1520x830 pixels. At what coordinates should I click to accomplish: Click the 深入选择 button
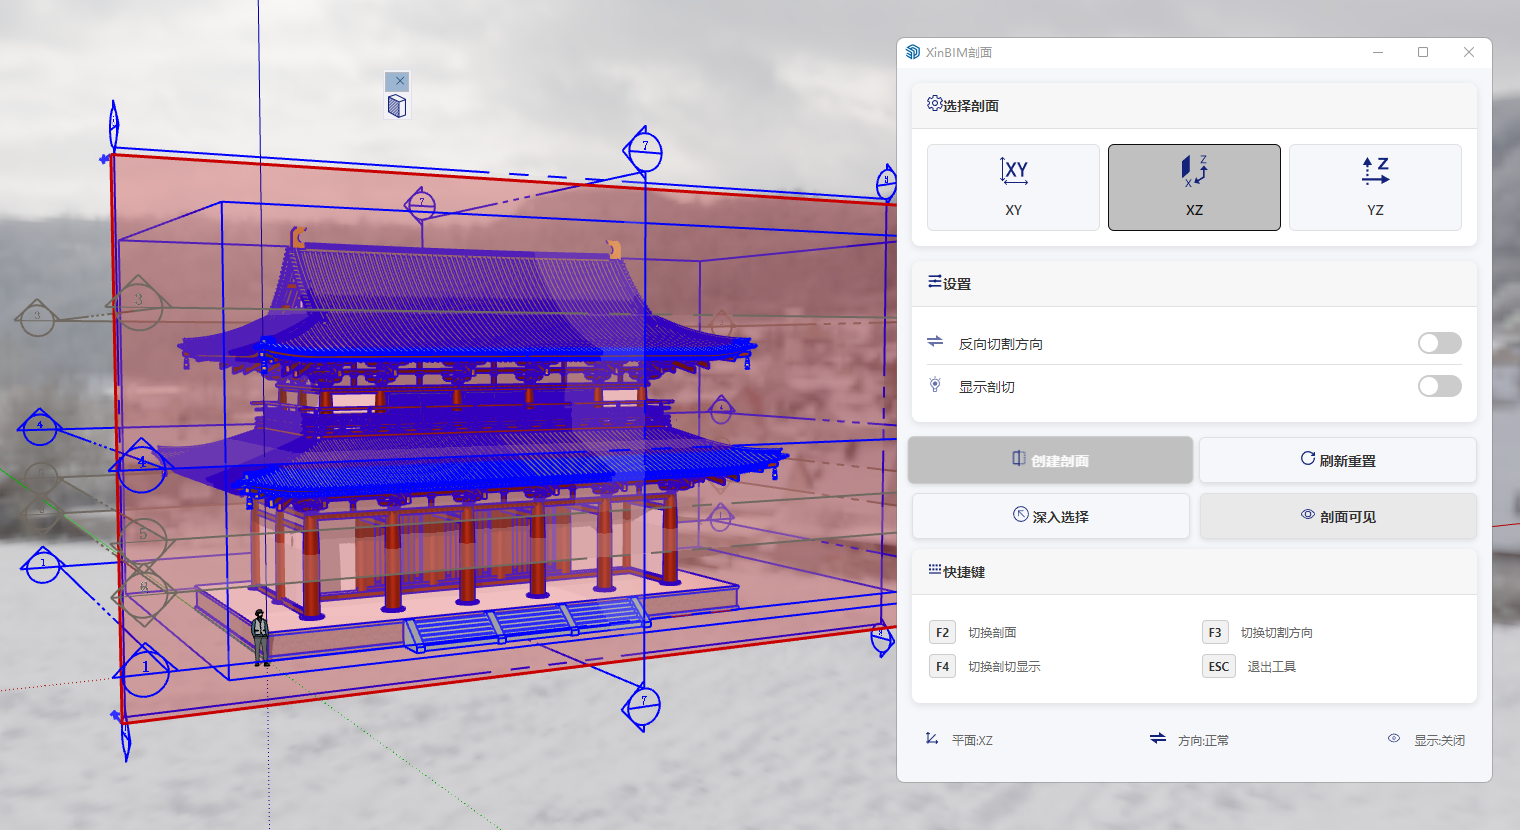pyautogui.click(x=1050, y=516)
